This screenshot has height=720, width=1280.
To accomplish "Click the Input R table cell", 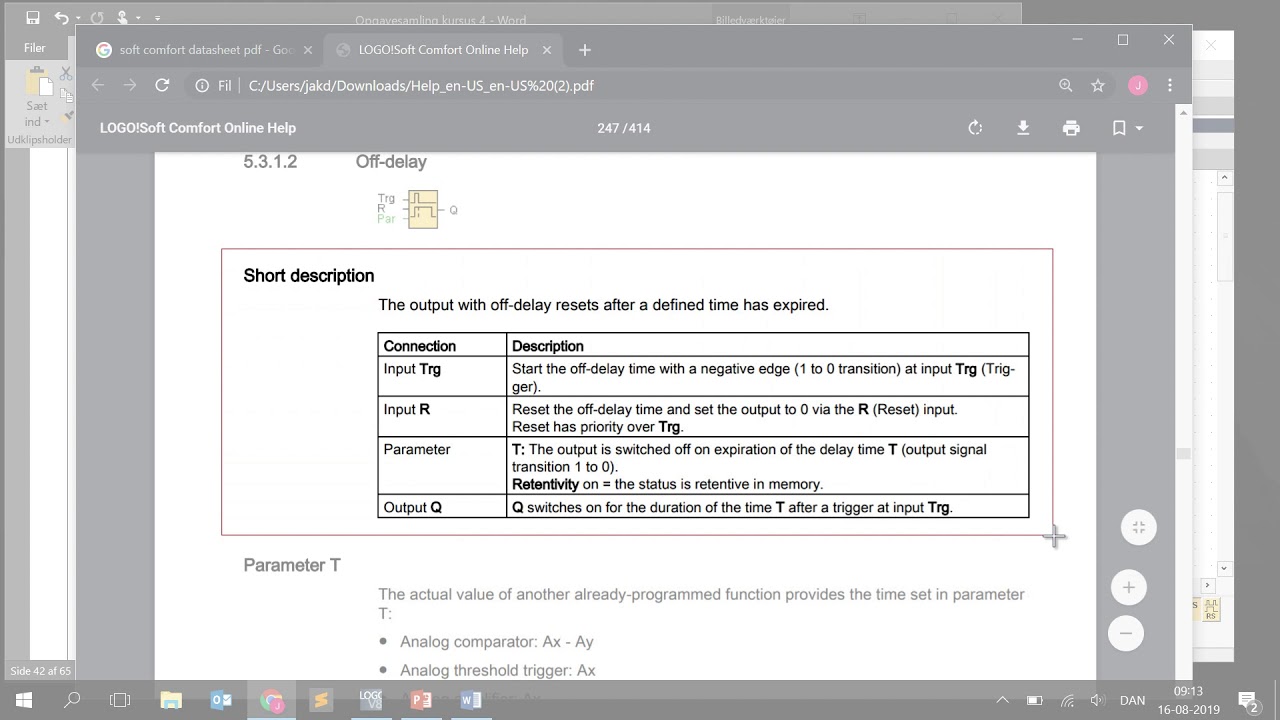I will (442, 417).
